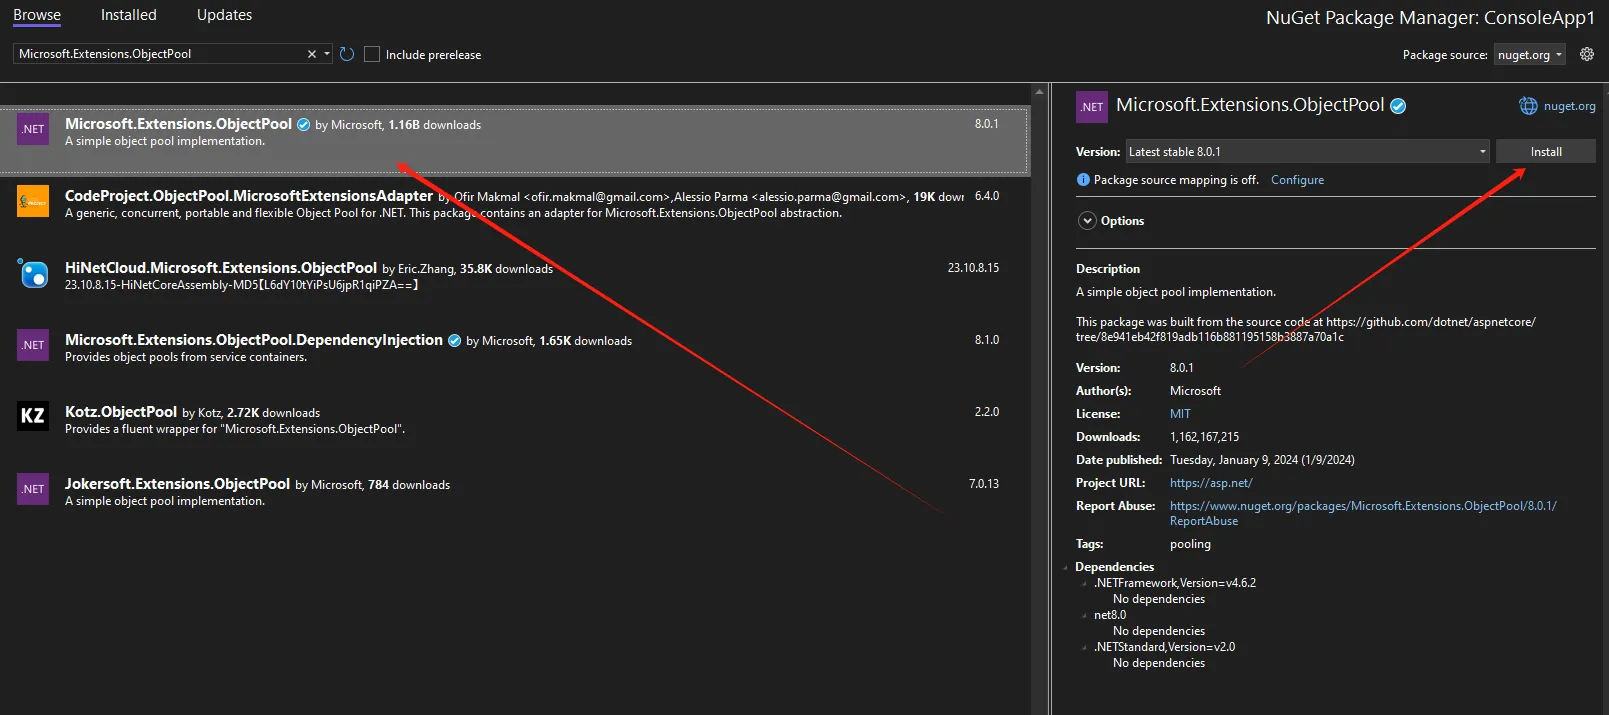Click the date published Tuesday, January 9, 2024
This screenshot has width=1609, height=715.
(1262, 460)
